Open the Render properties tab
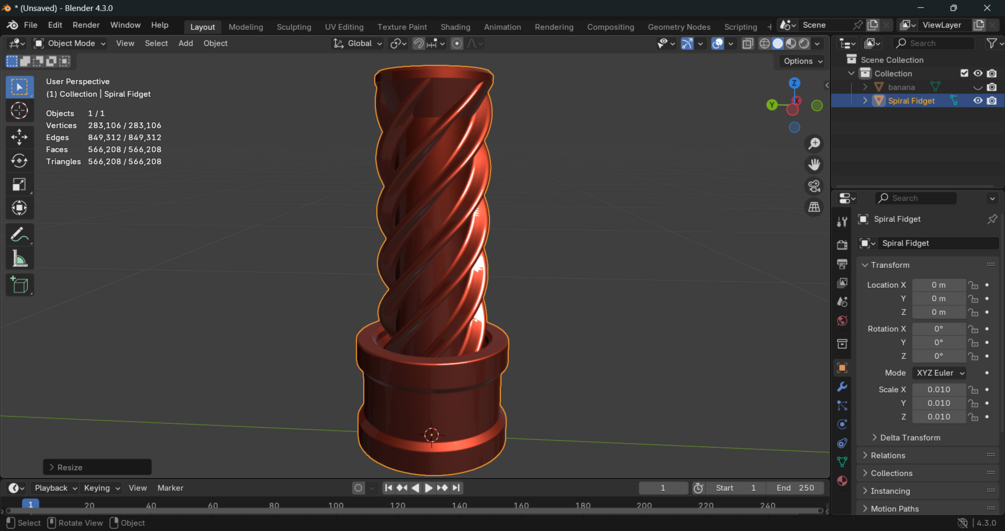The image size is (1005, 531). coord(842,245)
